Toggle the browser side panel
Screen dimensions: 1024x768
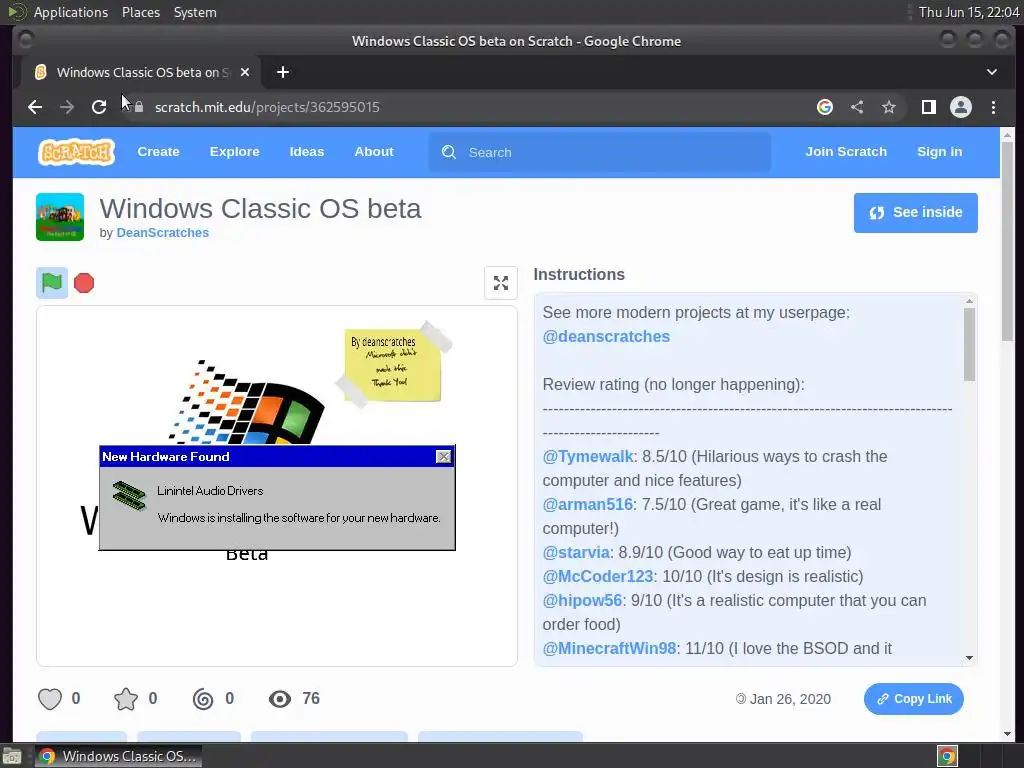coord(929,107)
